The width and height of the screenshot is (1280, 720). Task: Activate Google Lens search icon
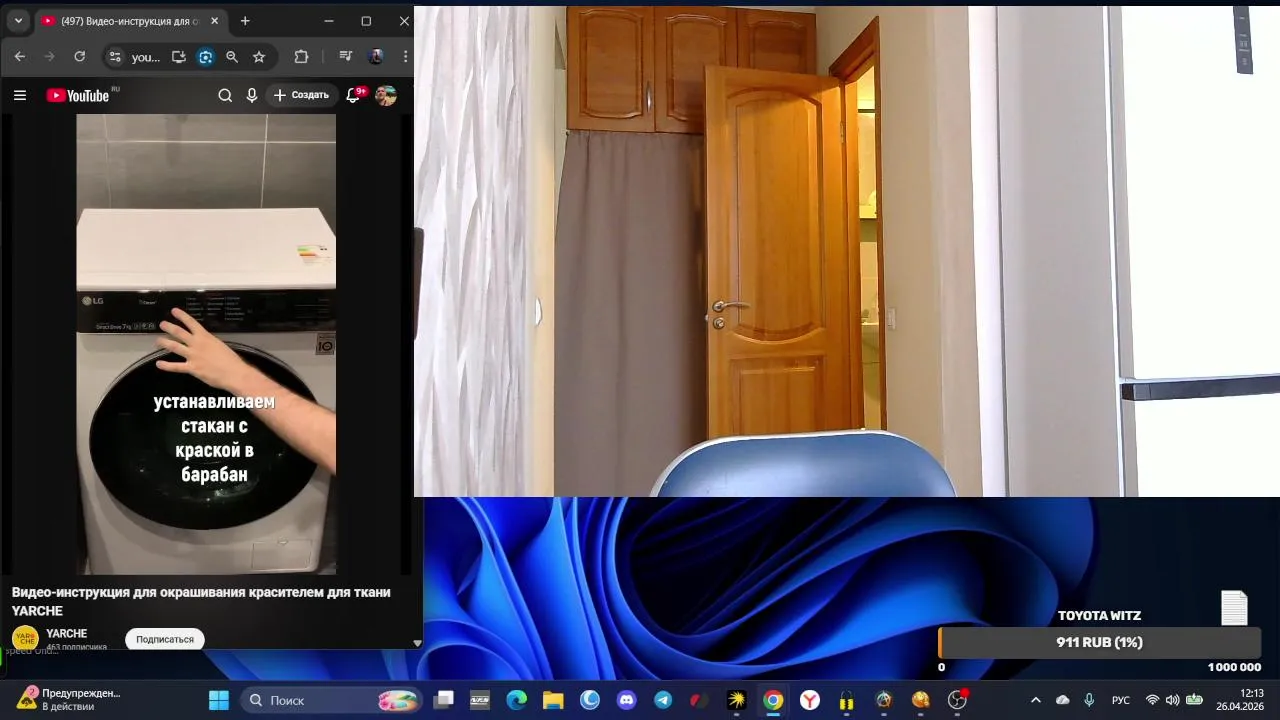[x=206, y=57]
